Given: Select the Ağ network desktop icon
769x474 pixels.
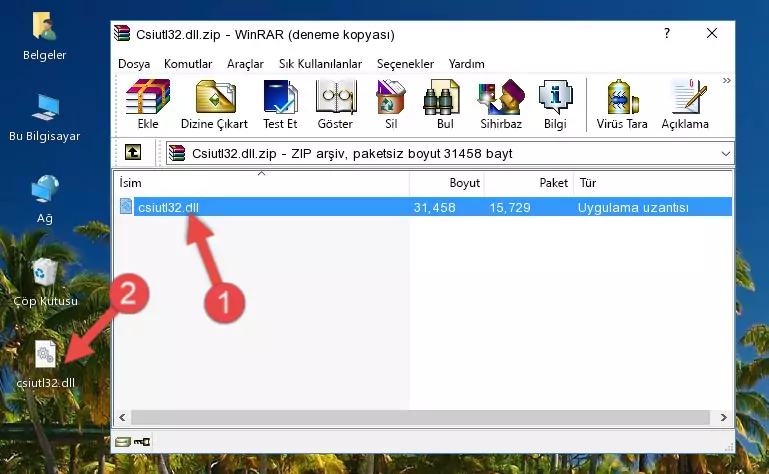Looking at the screenshot, I should [x=45, y=200].
